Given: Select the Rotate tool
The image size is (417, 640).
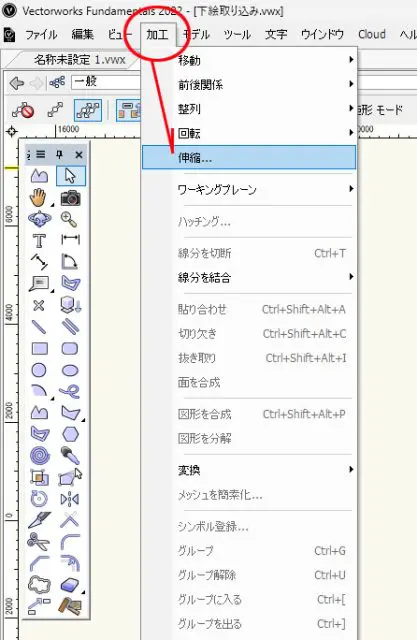Looking at the screenshot, I should tap(39, 498).
